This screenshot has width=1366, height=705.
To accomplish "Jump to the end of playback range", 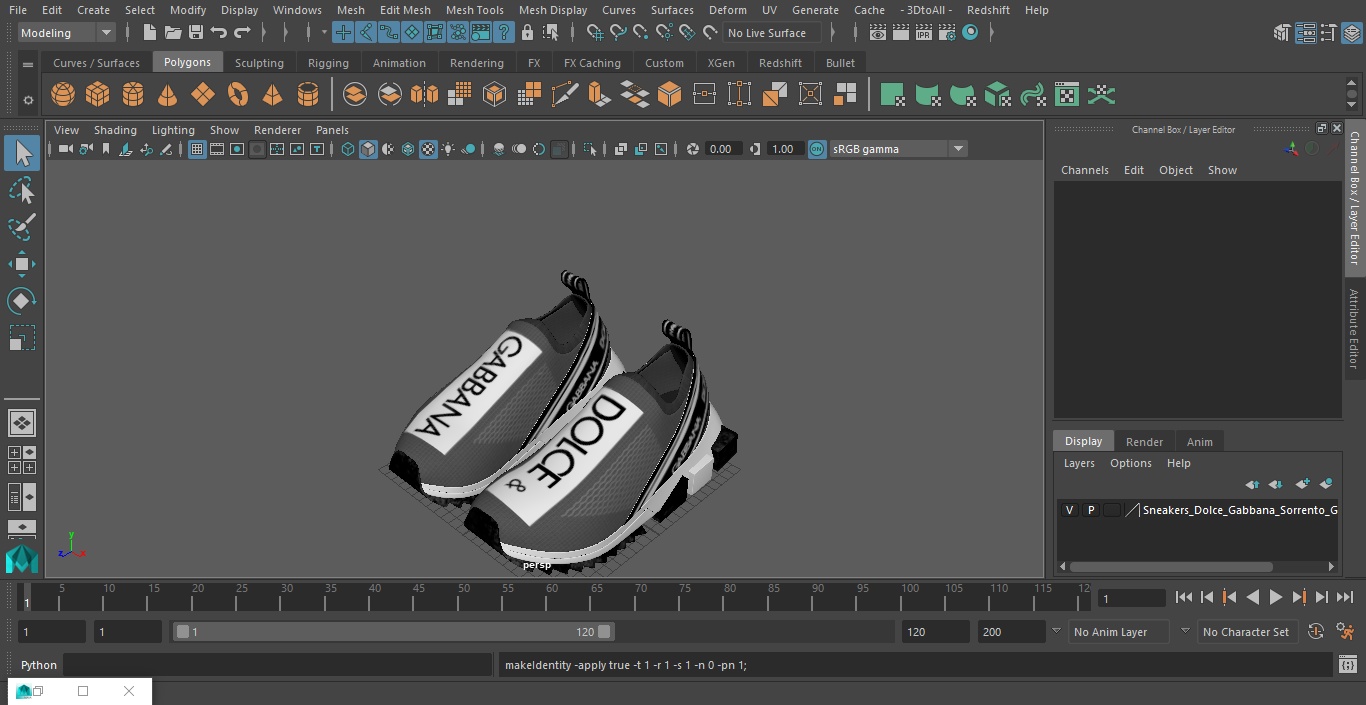I will pos(1345,597).
